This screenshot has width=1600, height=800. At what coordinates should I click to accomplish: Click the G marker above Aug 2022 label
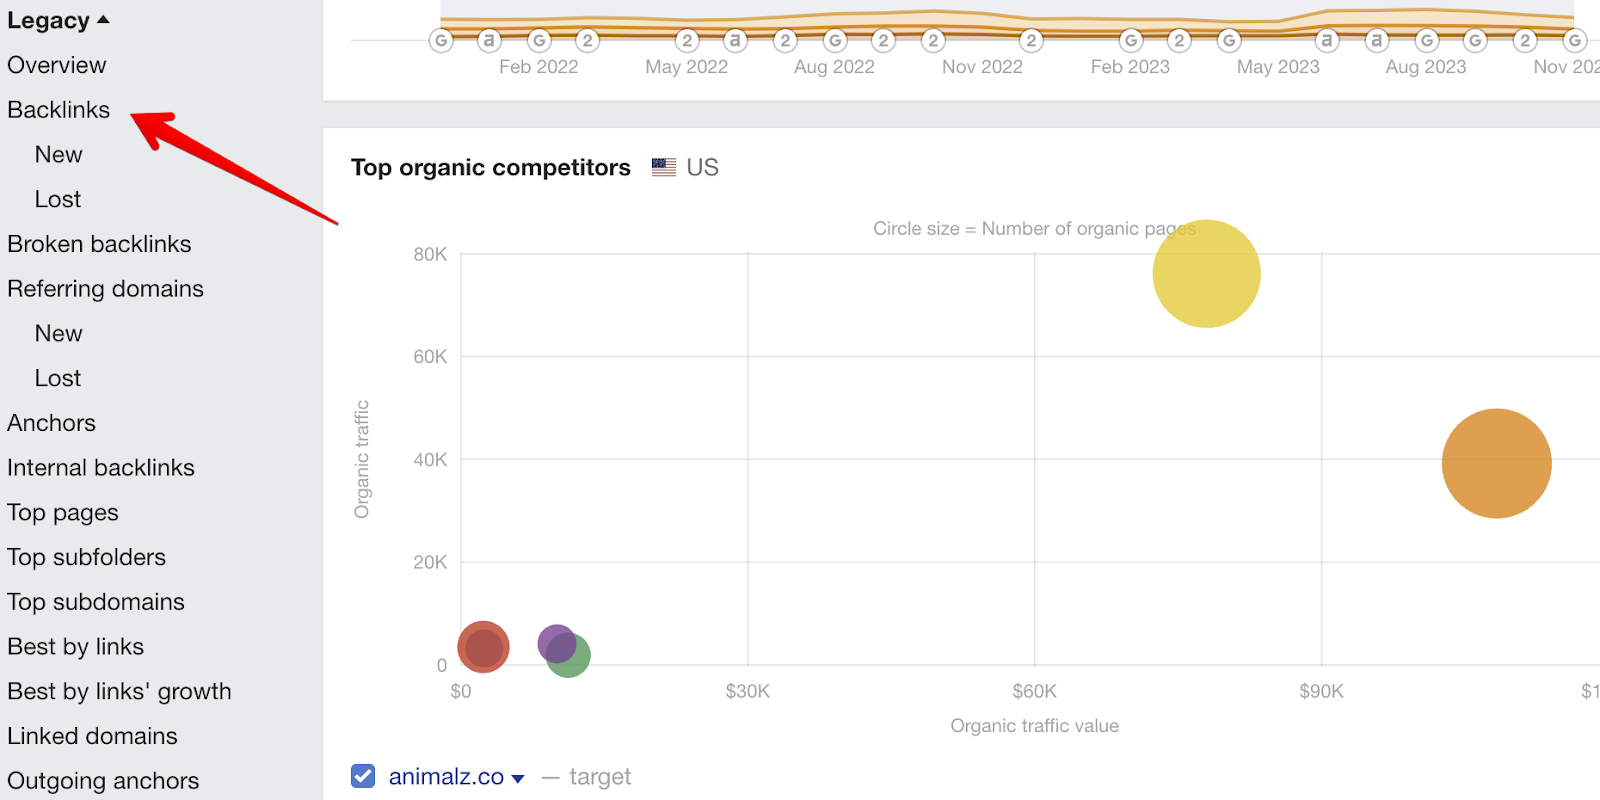[835, 41]
